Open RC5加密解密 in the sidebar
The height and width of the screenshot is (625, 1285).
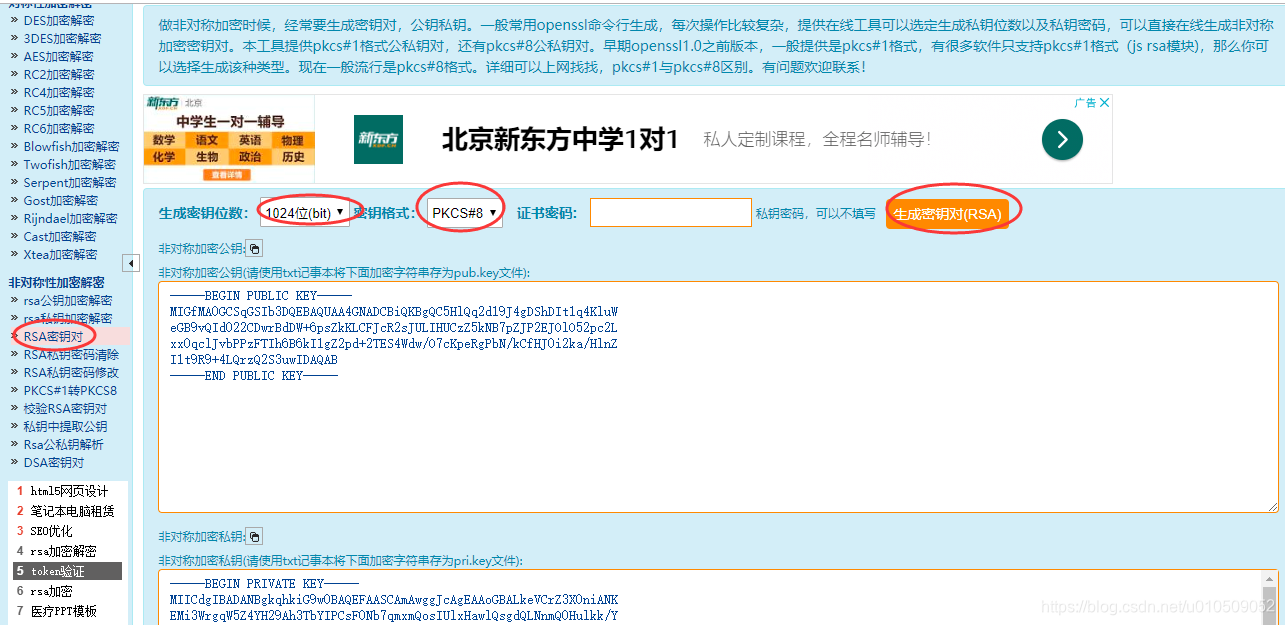(59, 110)
